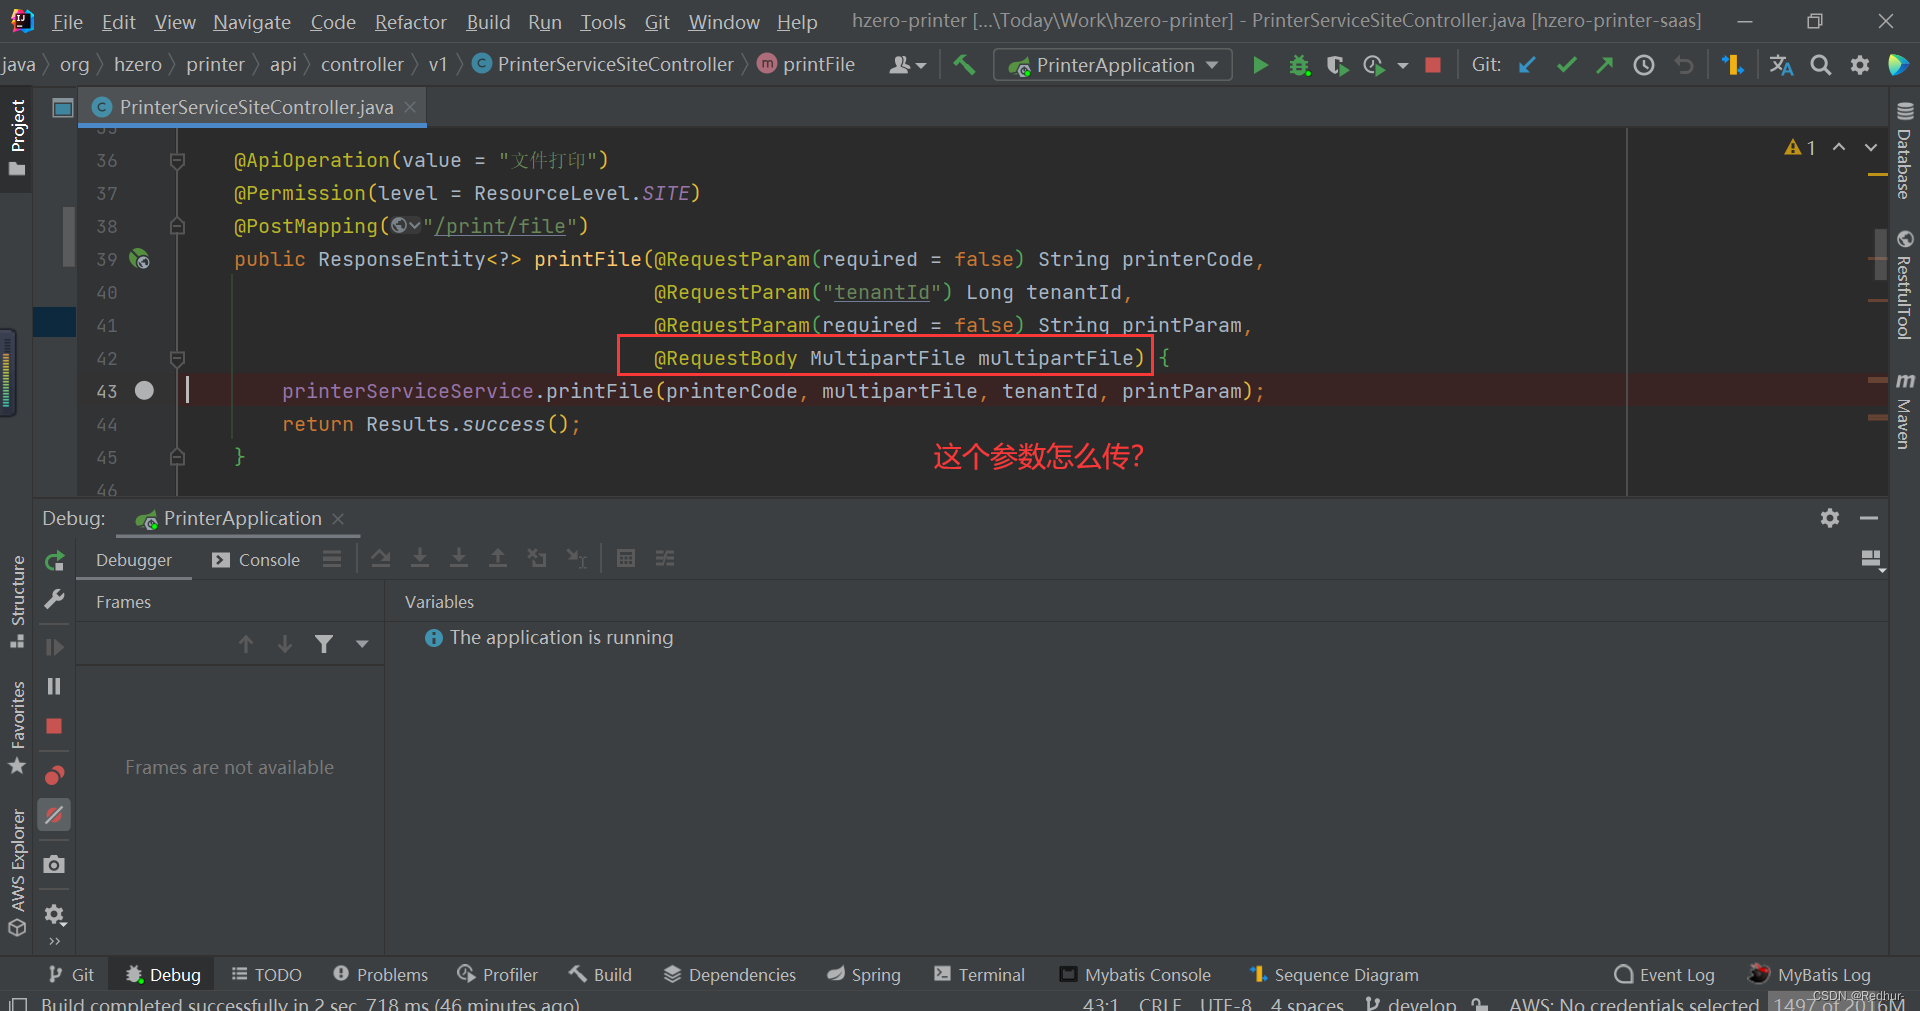Open the PrinterApplication run configuration dropdown
This screenshot has height=1011, width=1920.
click(1110, 65)
